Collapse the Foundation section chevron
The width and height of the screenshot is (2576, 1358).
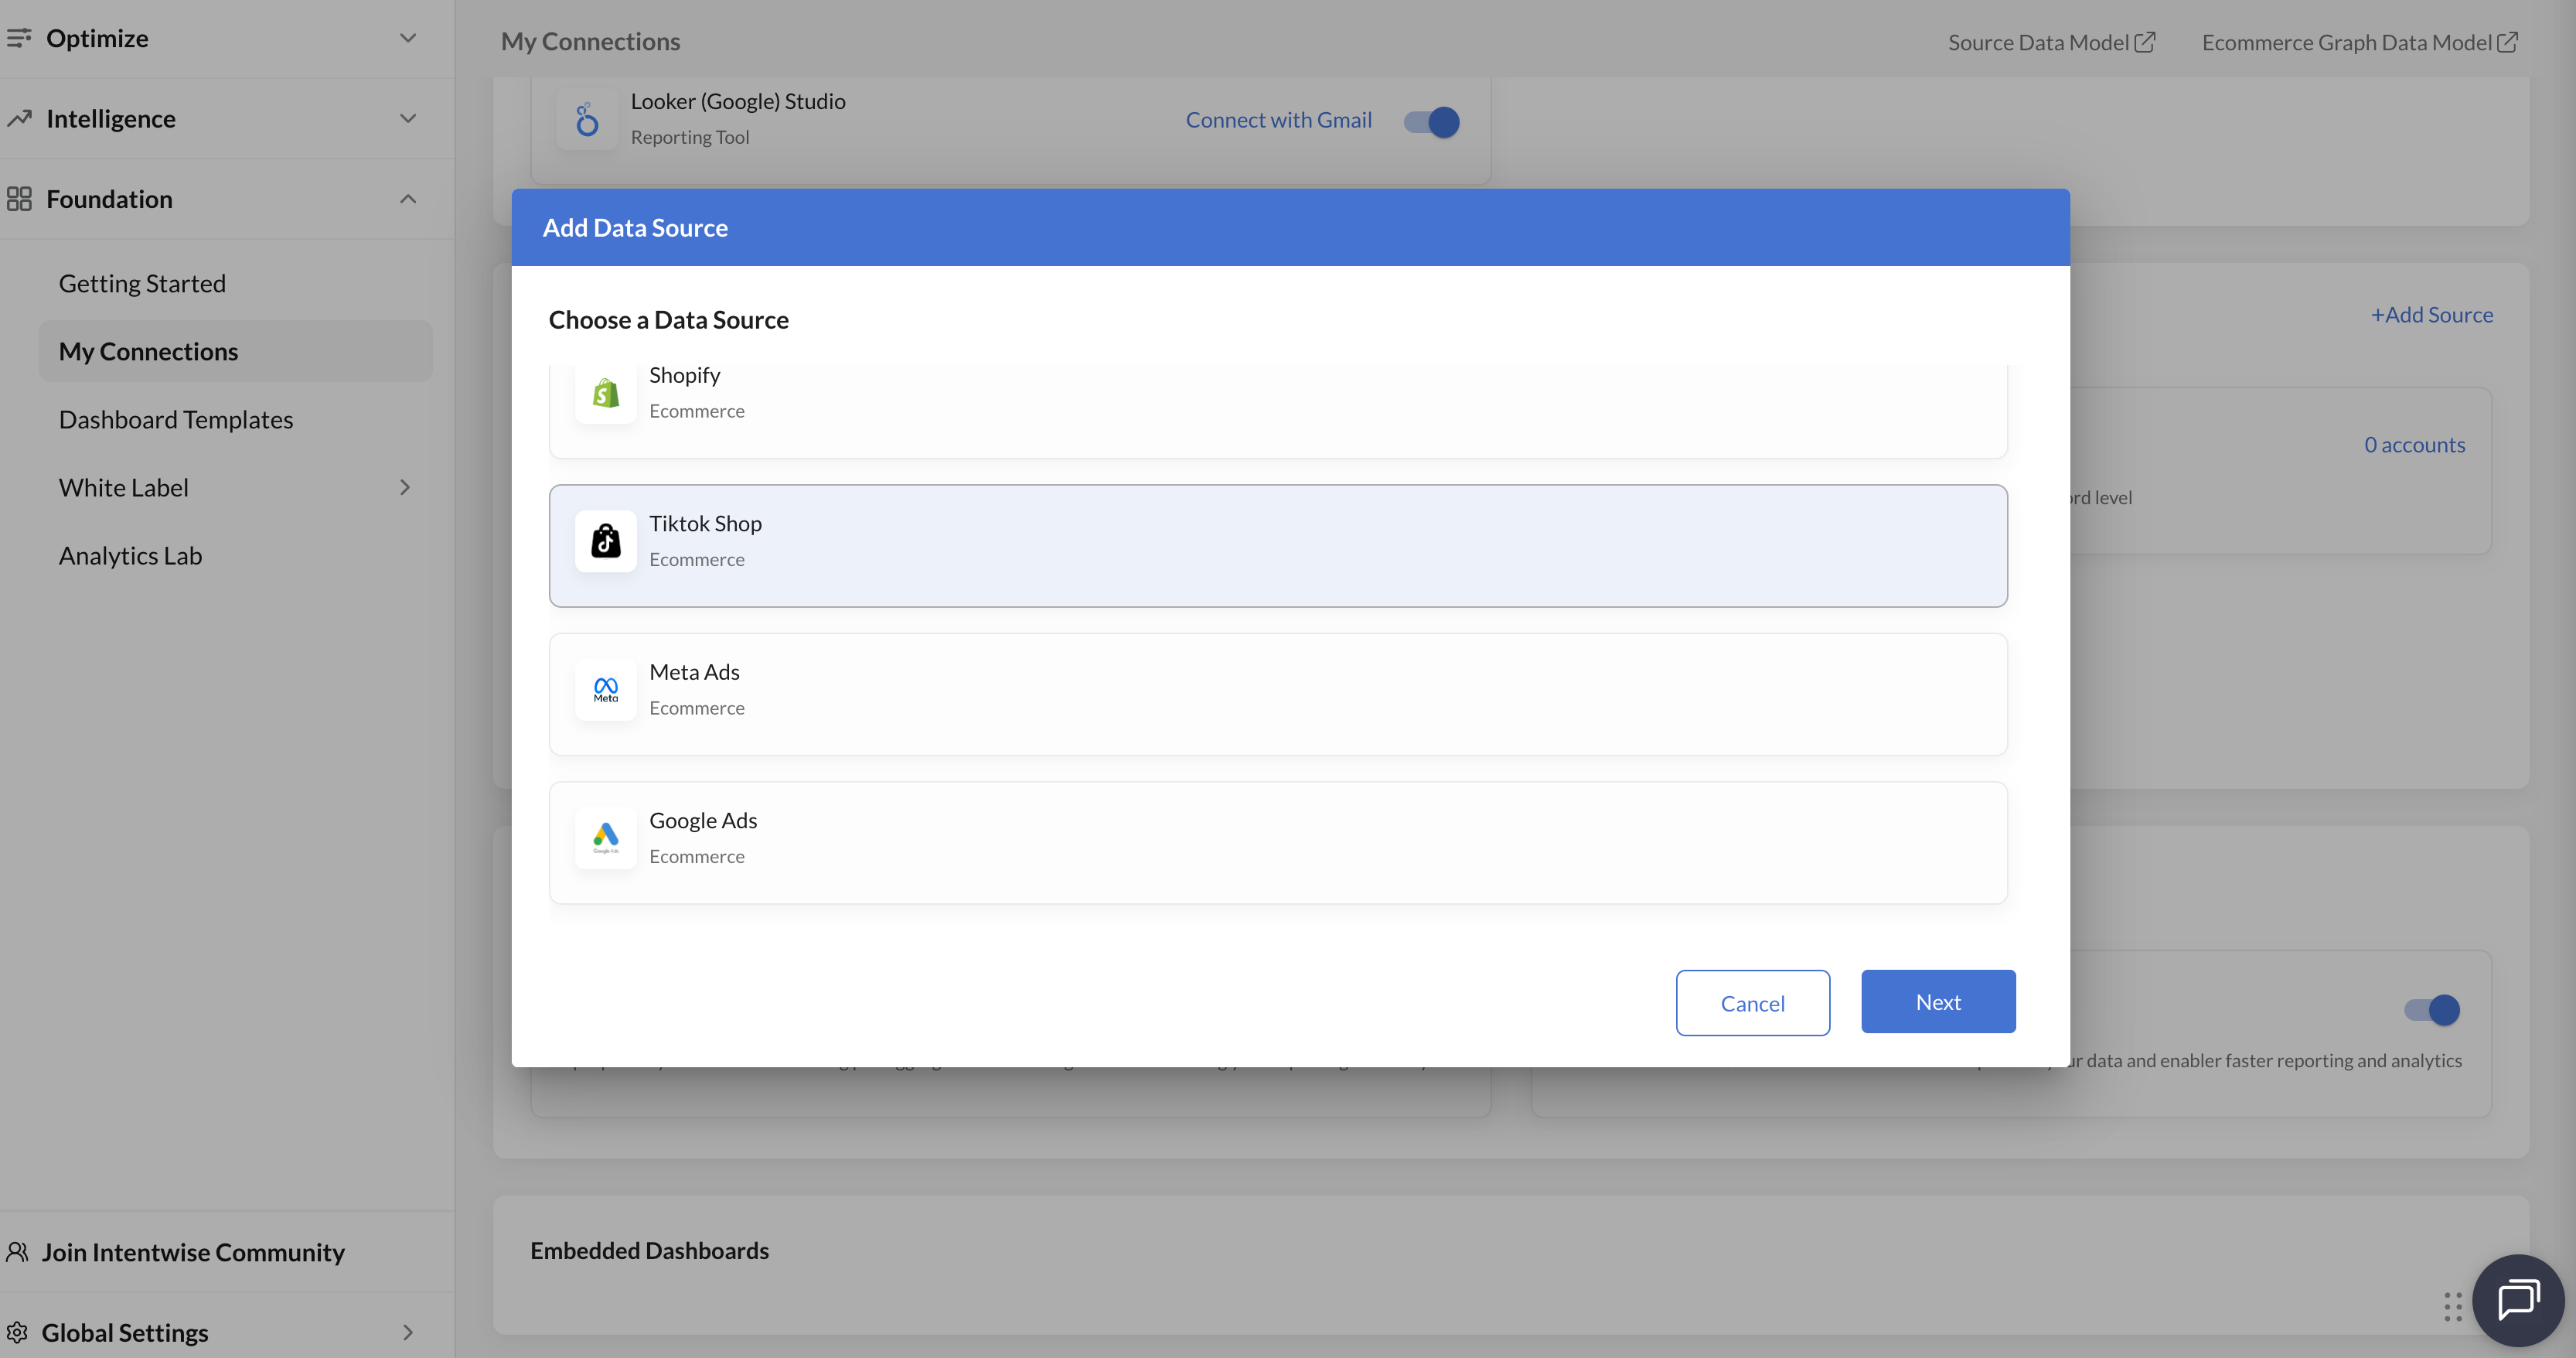[408, 199]
